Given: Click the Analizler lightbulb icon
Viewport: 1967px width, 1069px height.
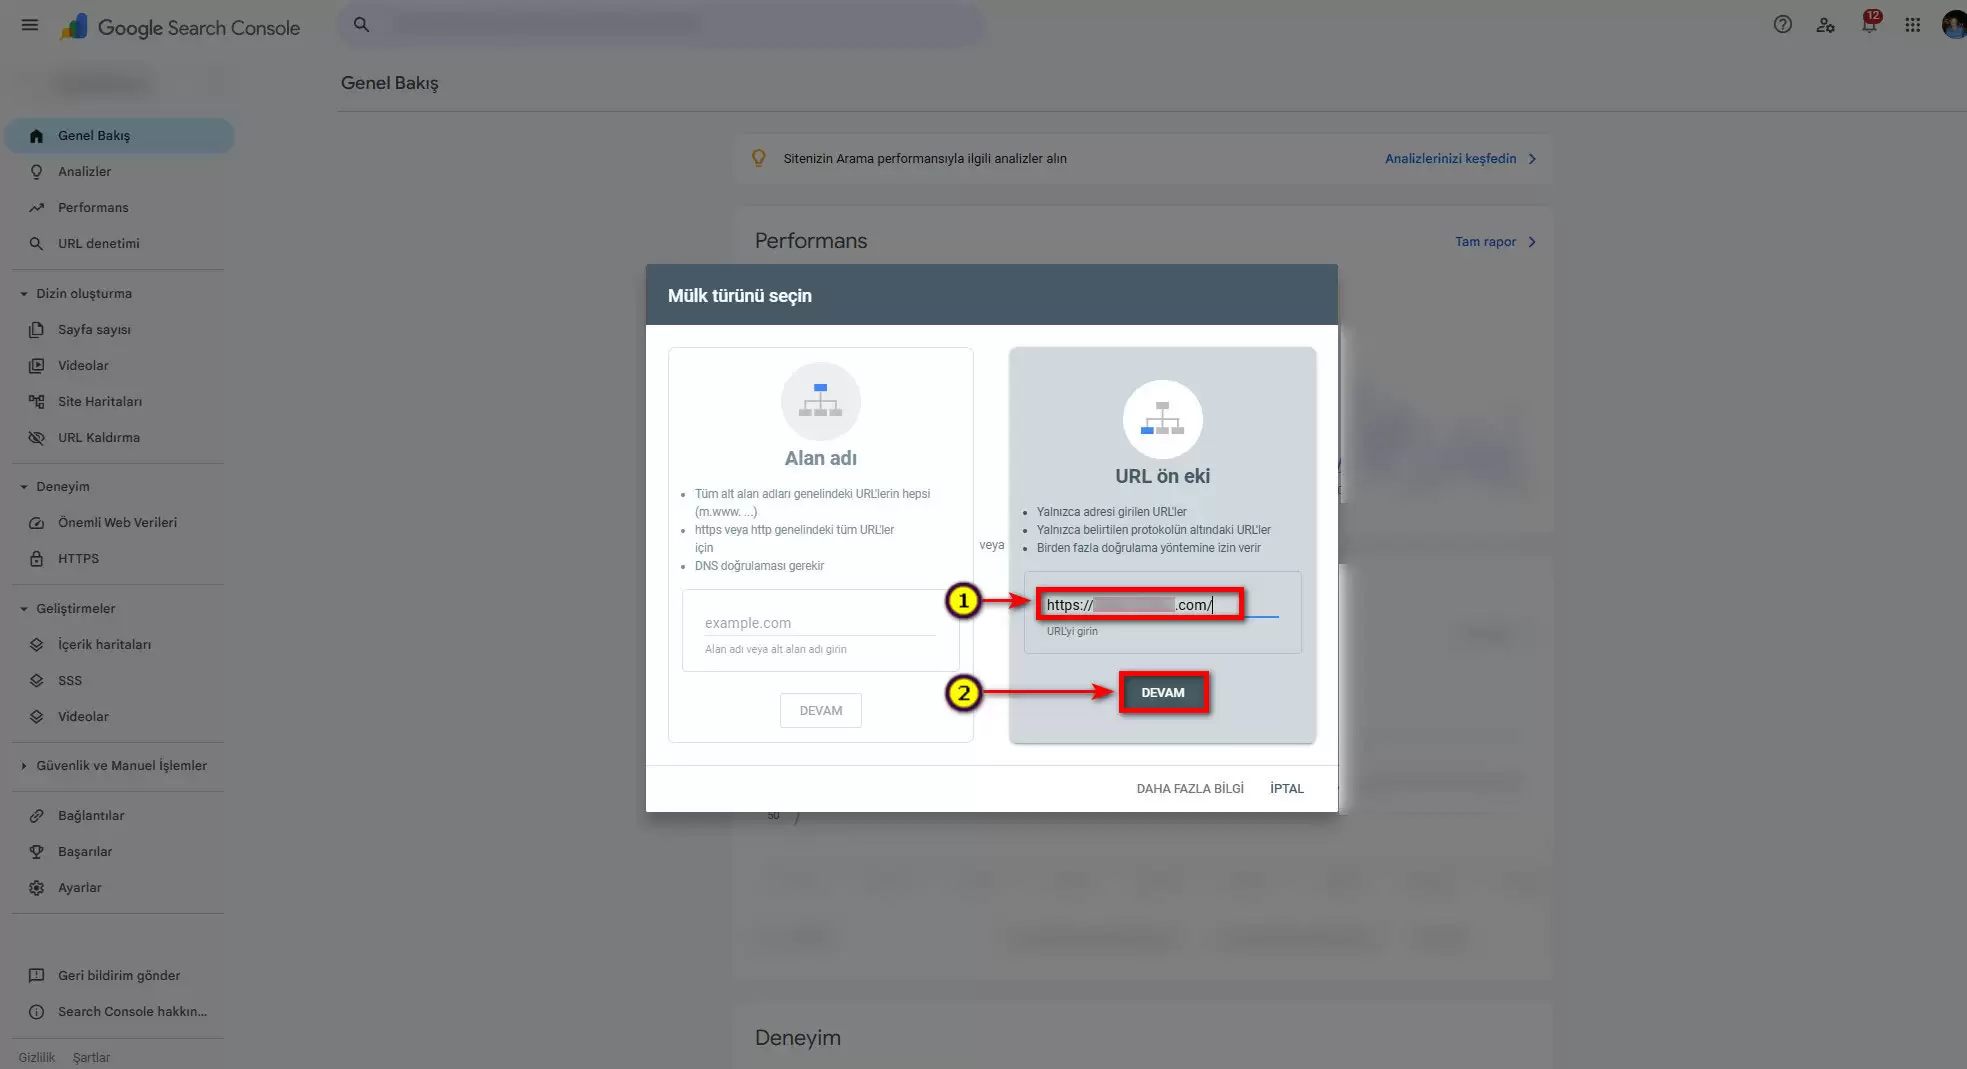Looking at the screenshot, I should 36,172.
